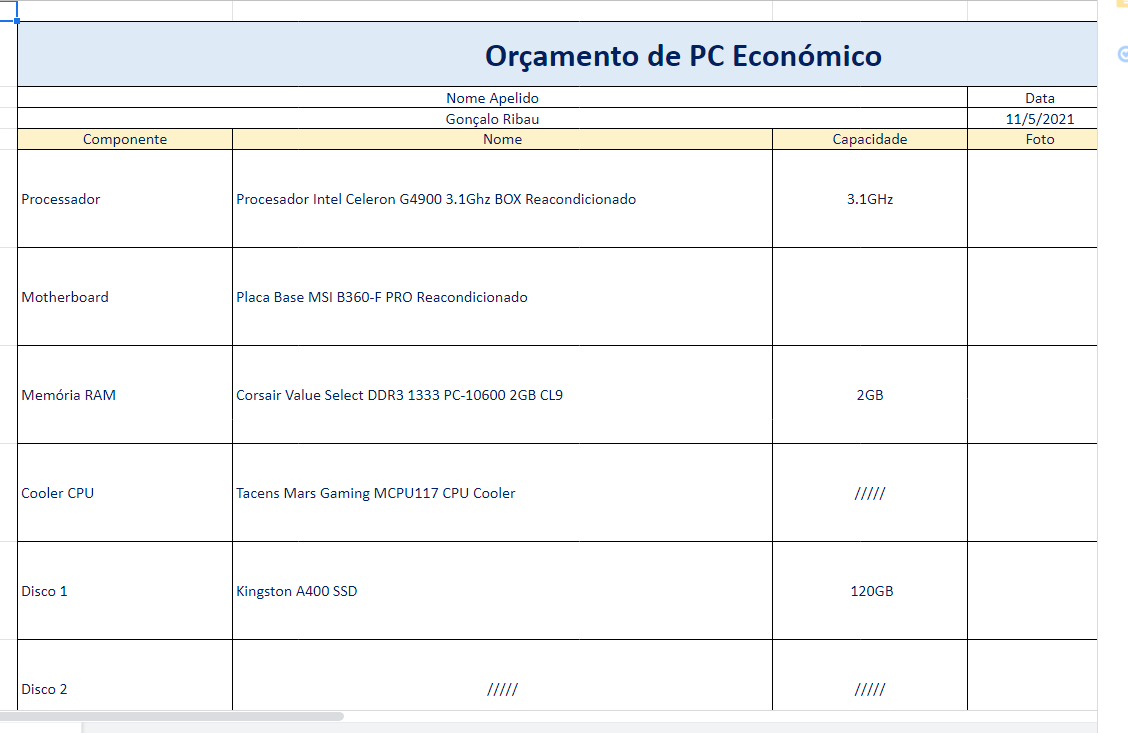Click the photo cell in the Processador row
This screenshot has width=1128, height=733.
point(1032,199)
